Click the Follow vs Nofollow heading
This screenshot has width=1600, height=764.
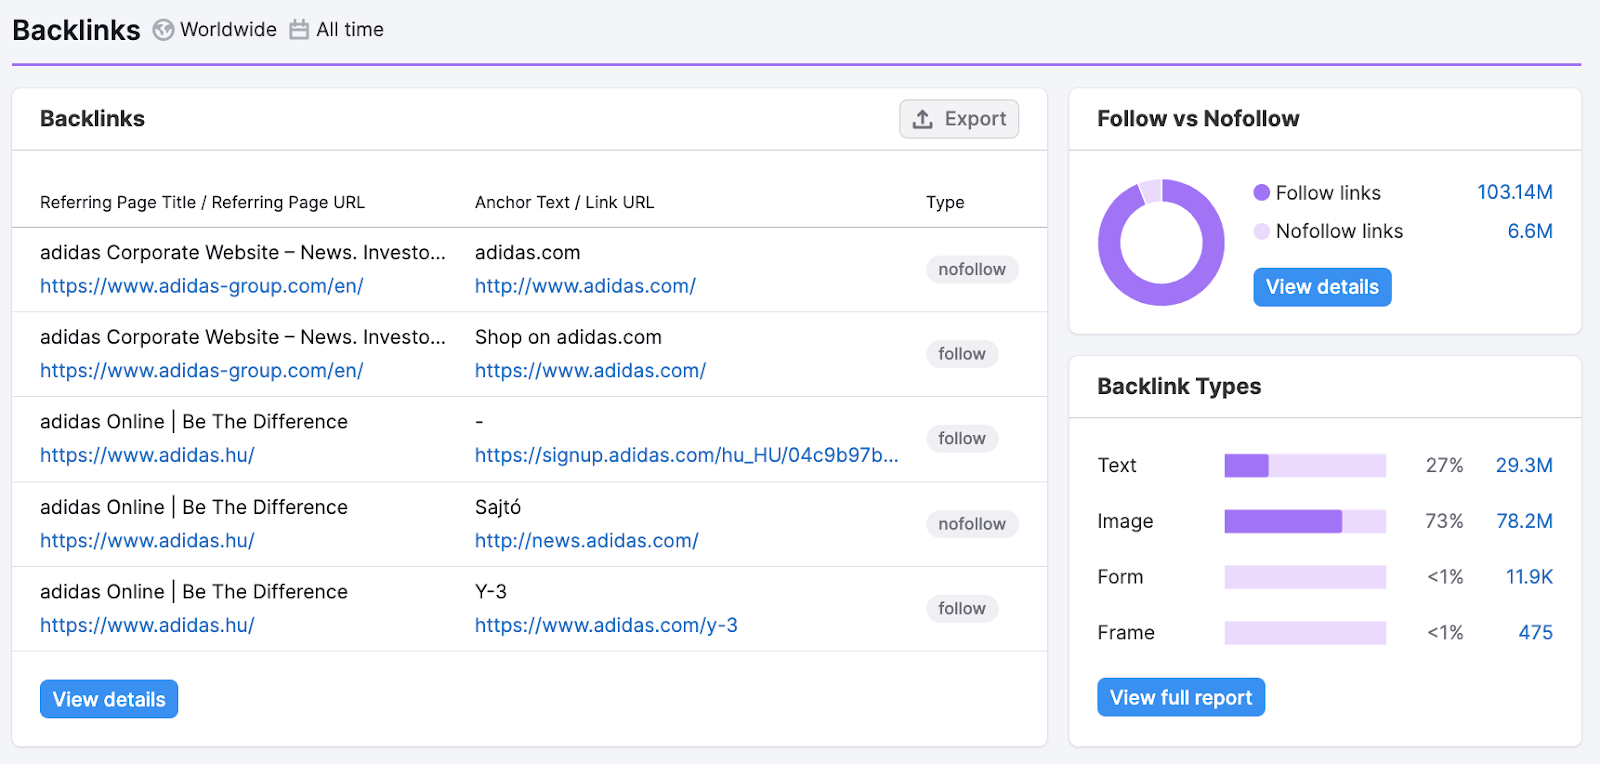coord(1198,119)
